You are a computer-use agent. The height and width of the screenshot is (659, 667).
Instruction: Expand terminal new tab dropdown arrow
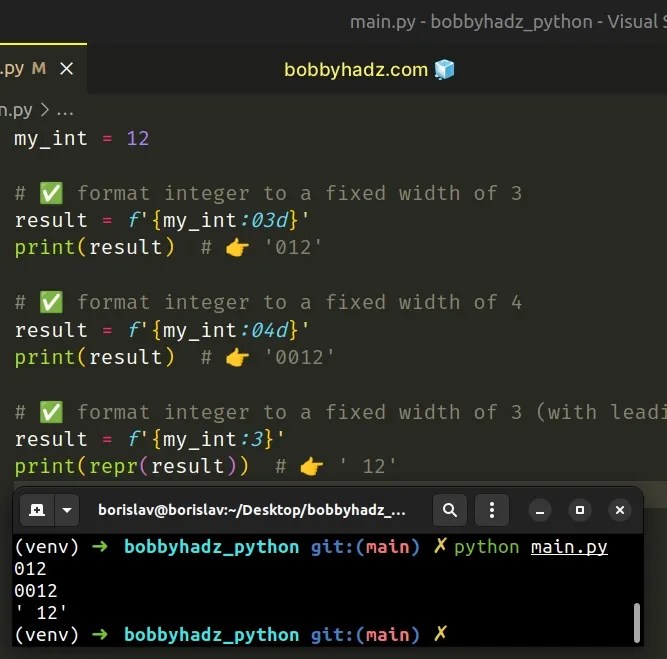(x=67, y=510)
